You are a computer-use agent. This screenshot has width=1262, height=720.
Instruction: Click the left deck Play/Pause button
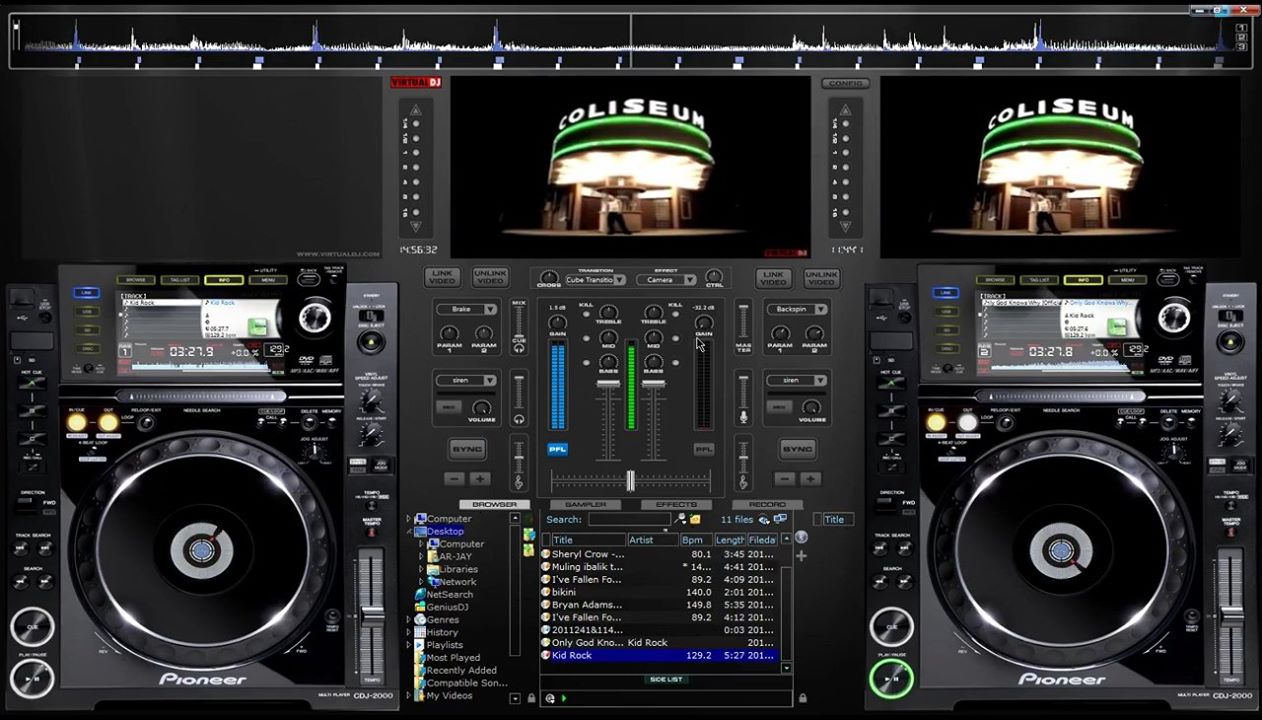[32, 678]
